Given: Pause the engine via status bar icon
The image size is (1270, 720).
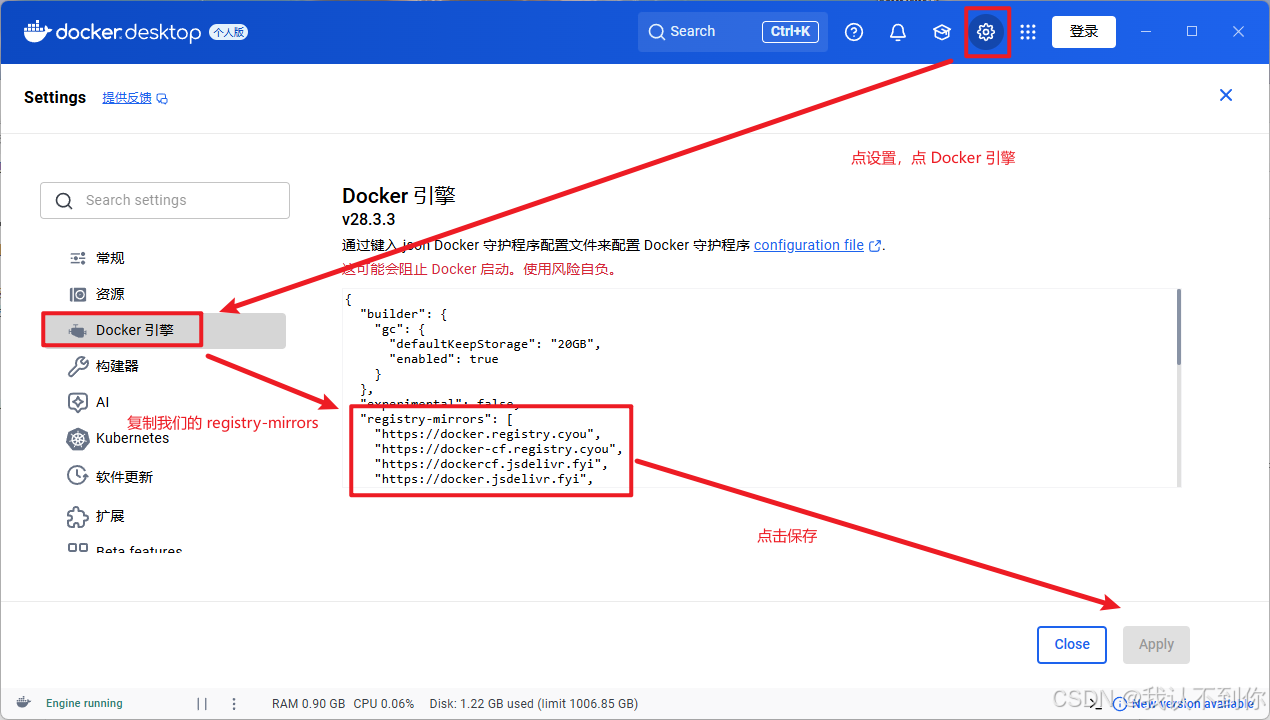Looking at the screenshot, I should (202, 704).
